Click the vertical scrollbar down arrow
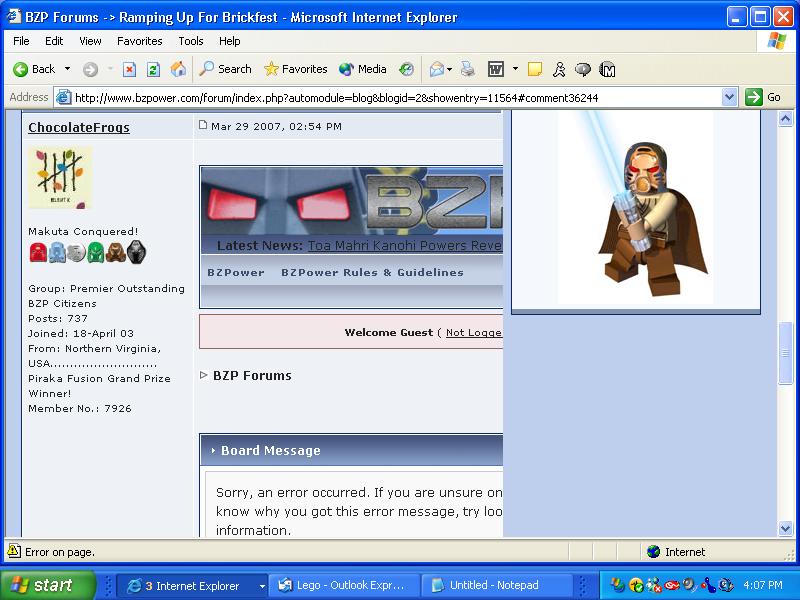This screenshot has height=600, width=800. coord(785,529)
